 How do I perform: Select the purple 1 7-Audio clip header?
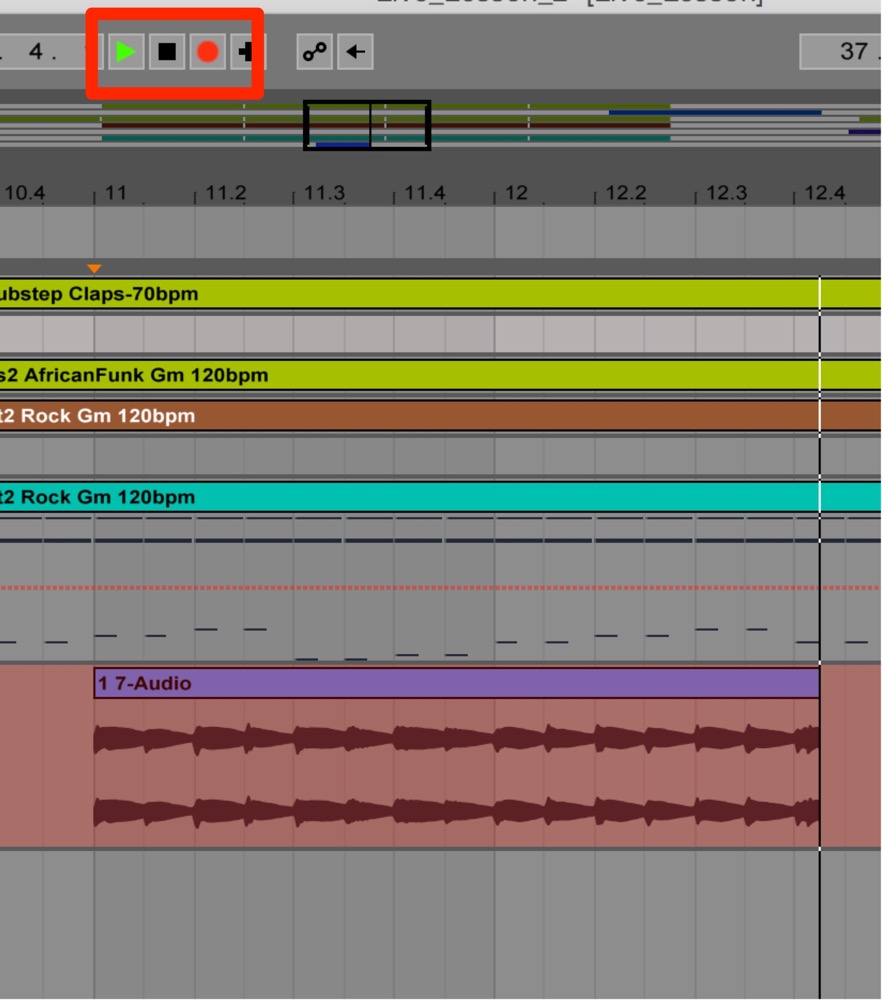[457, 683]
